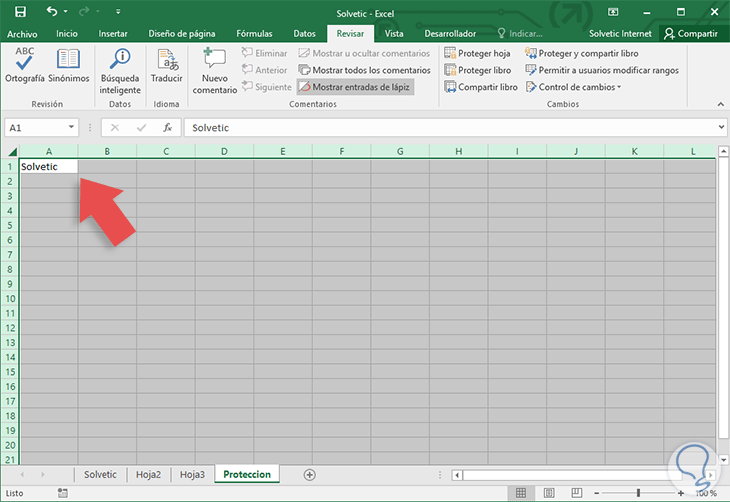Screen dimensions: 730x502
Task: Switch to Page Layout view icon
Action: (x=549, y=493)
